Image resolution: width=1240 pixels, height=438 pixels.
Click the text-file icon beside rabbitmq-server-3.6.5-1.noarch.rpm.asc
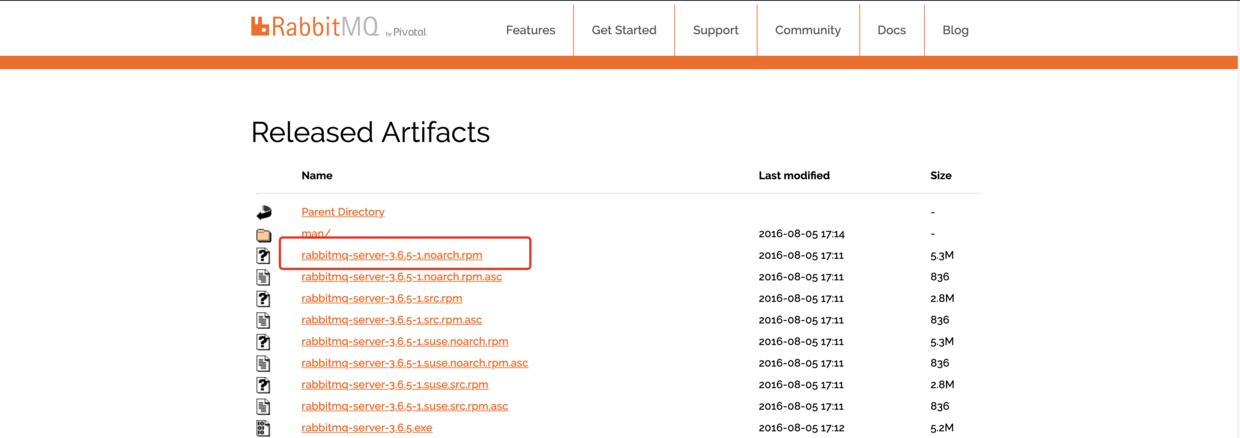click(x=264, y=277)
